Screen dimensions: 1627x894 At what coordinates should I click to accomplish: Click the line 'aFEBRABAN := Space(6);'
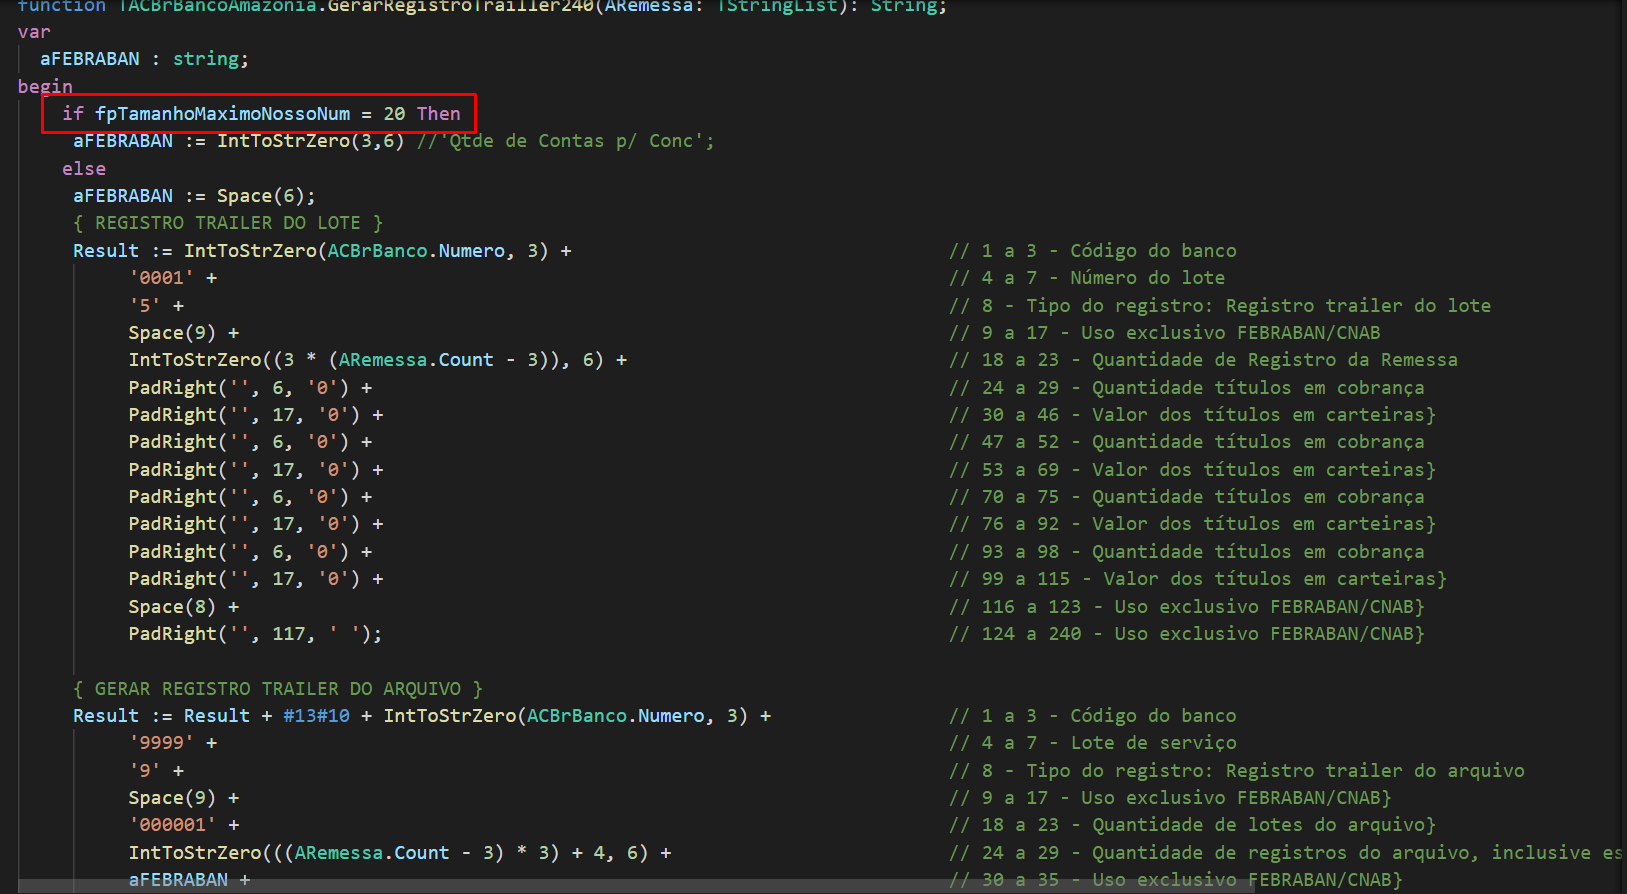pos(194,196)
